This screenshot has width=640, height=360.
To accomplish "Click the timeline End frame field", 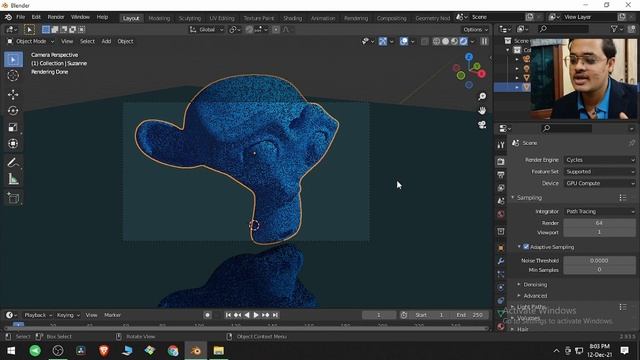I will tap(470, 315).
